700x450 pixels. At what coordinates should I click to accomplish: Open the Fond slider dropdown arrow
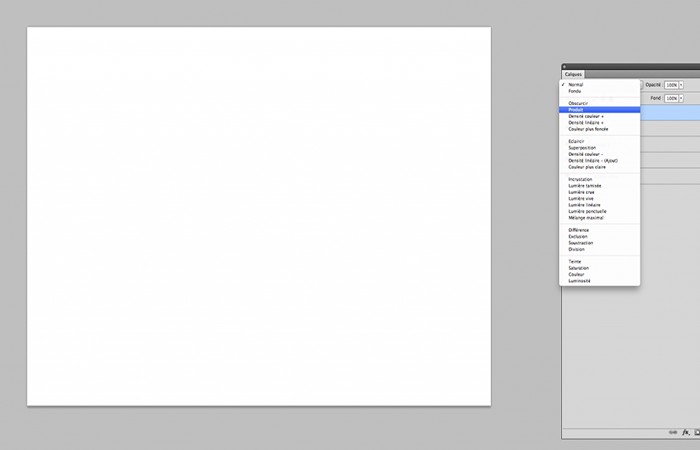coord(681,98)
